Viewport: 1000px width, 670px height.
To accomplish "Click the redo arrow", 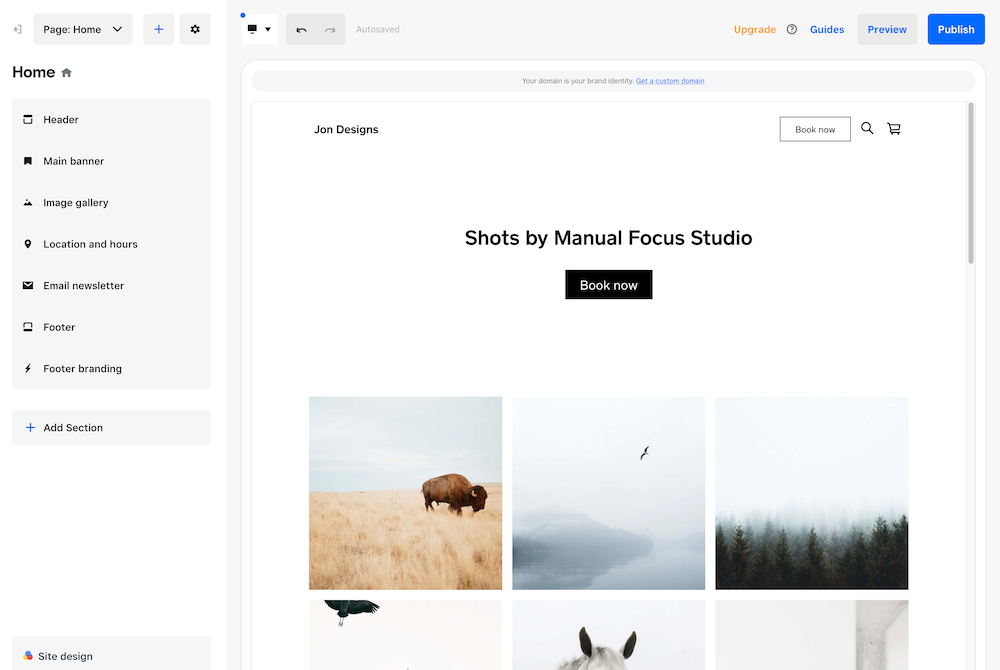I will click(330, 29).
